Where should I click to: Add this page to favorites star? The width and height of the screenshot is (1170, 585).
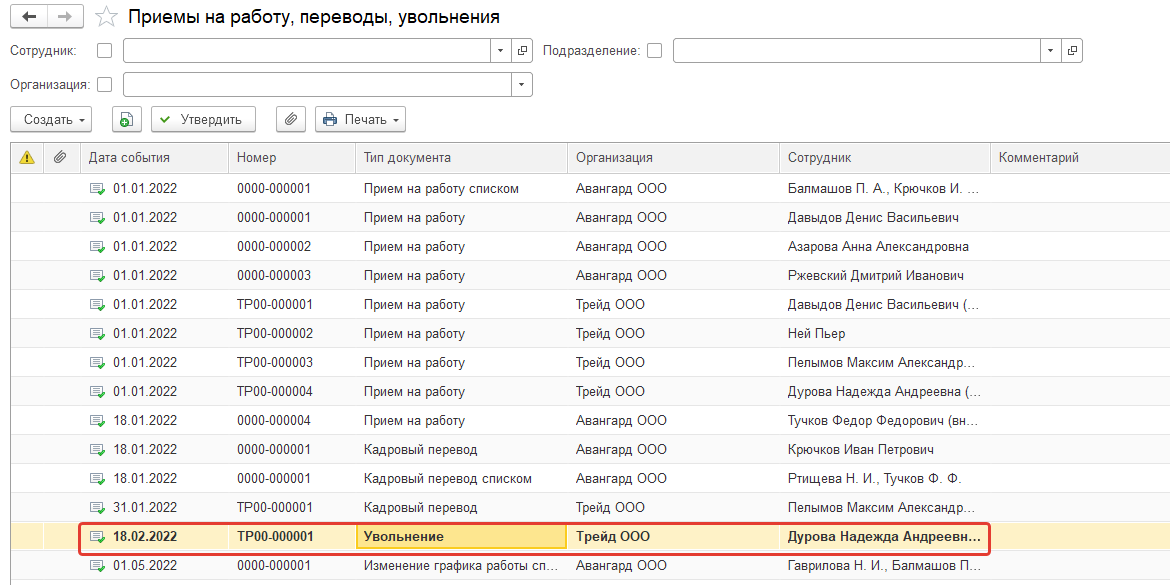[106, 17]
